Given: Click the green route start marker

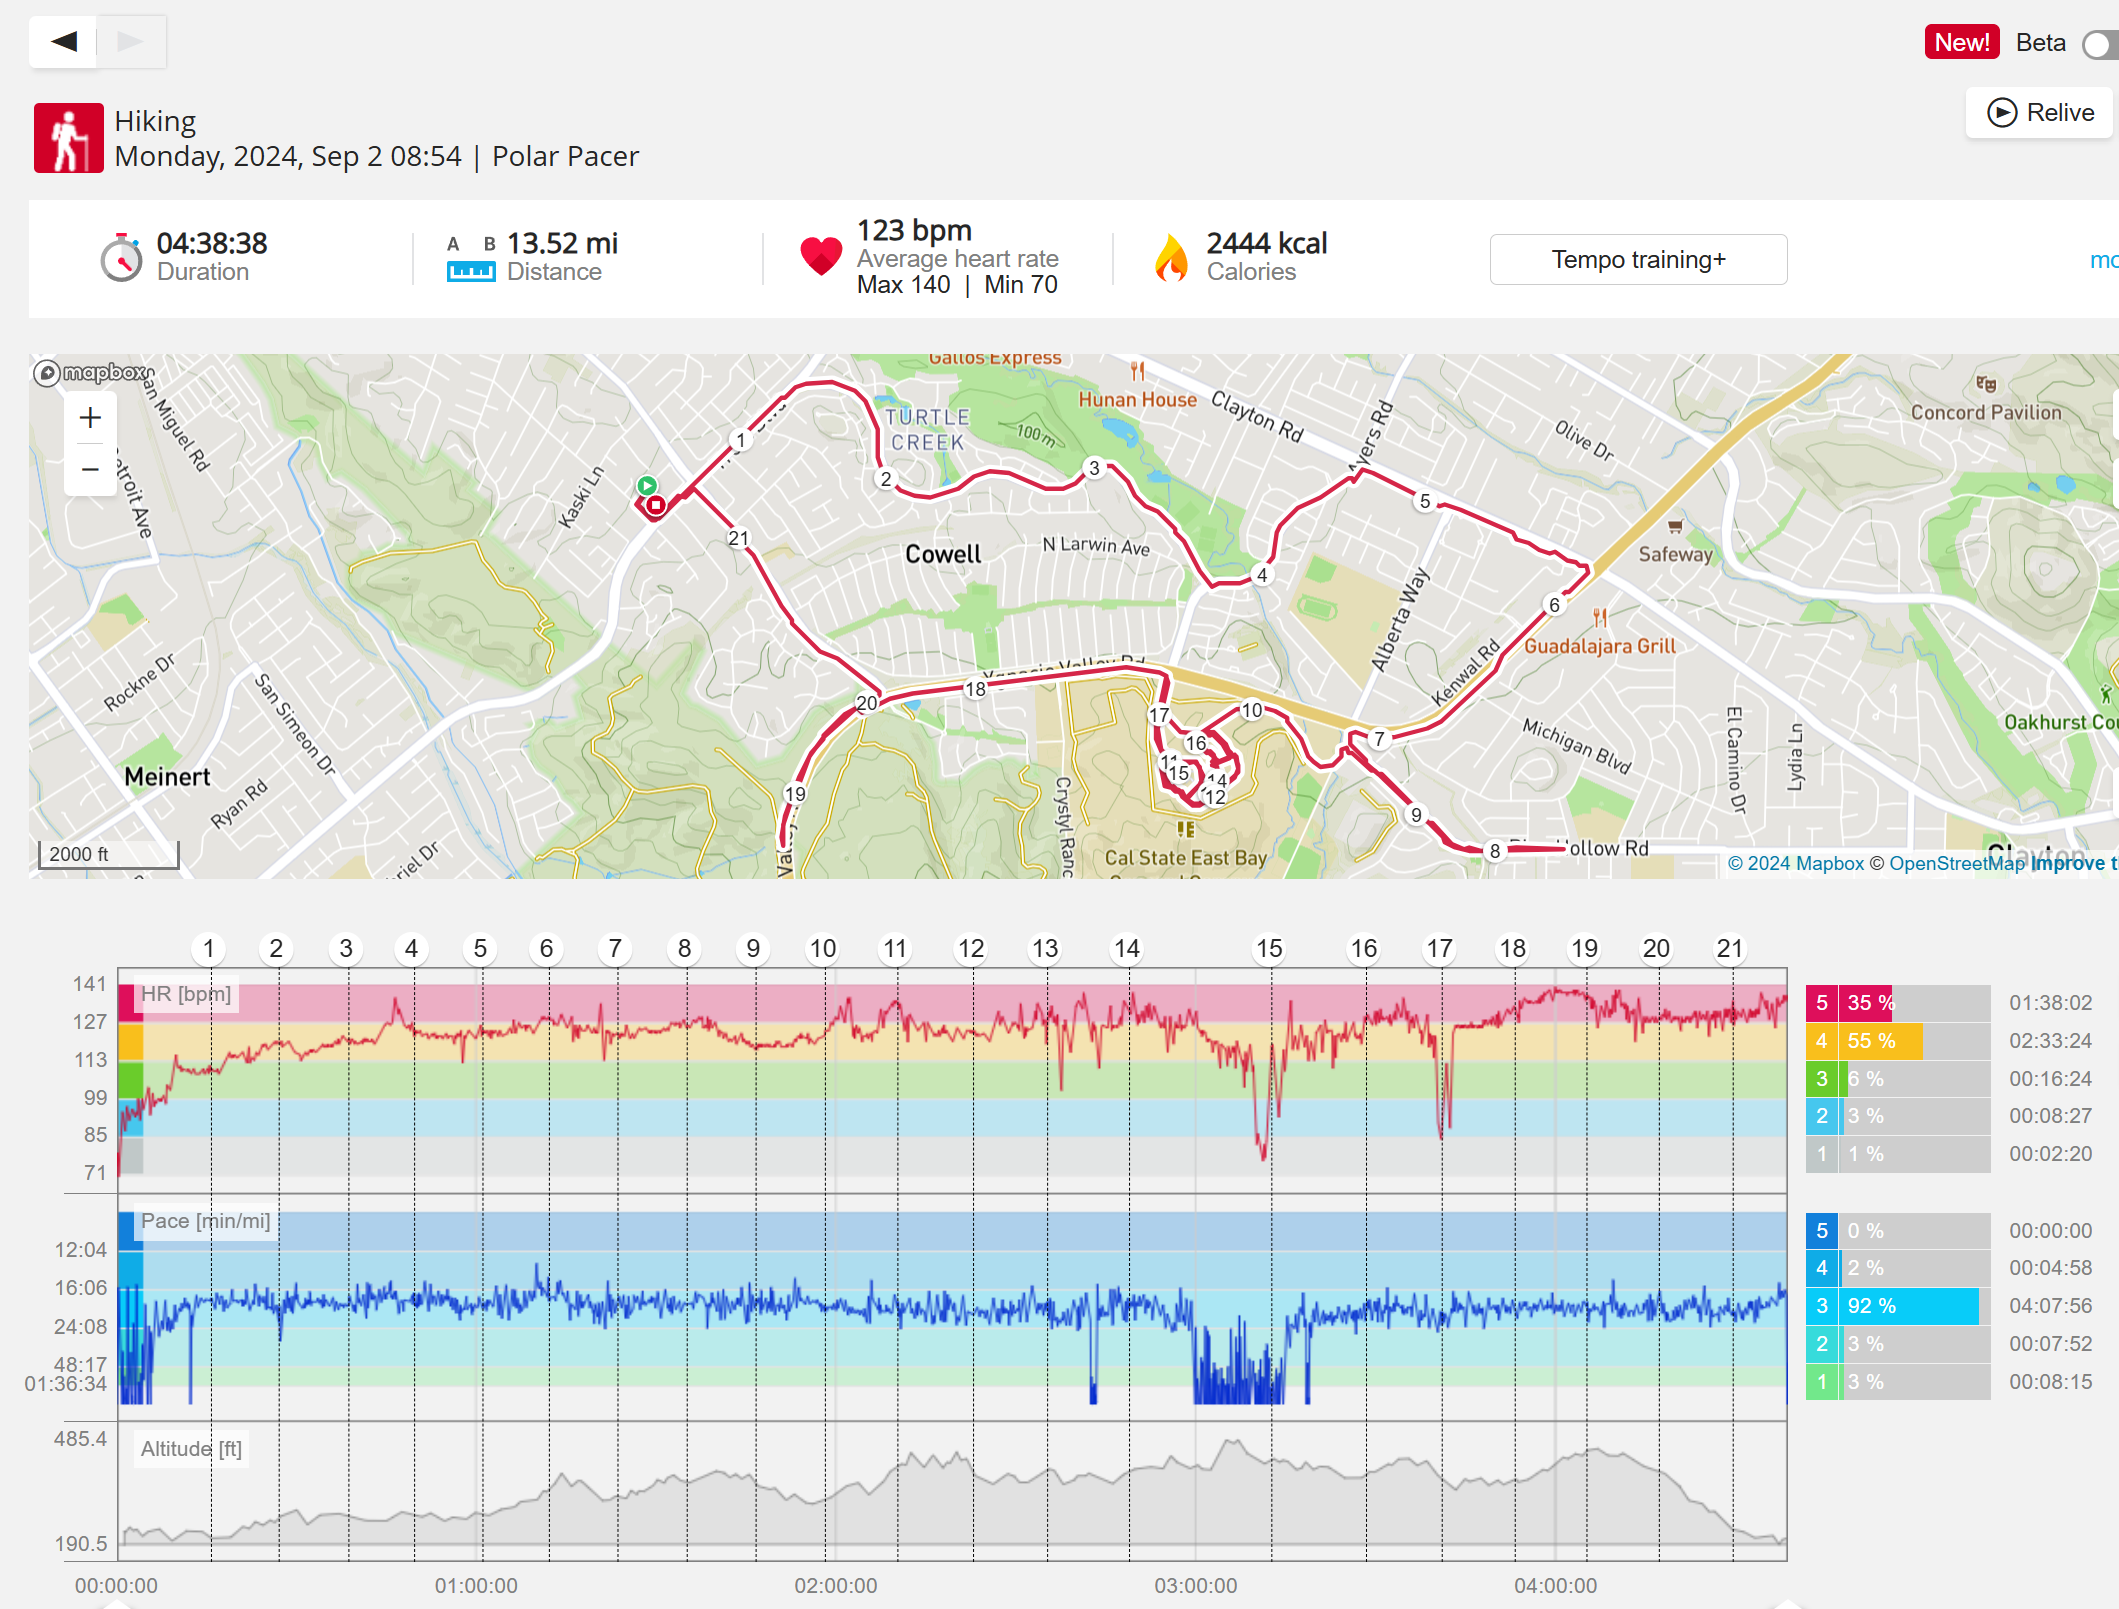Looking at the screenshot, I should (647, 485).
